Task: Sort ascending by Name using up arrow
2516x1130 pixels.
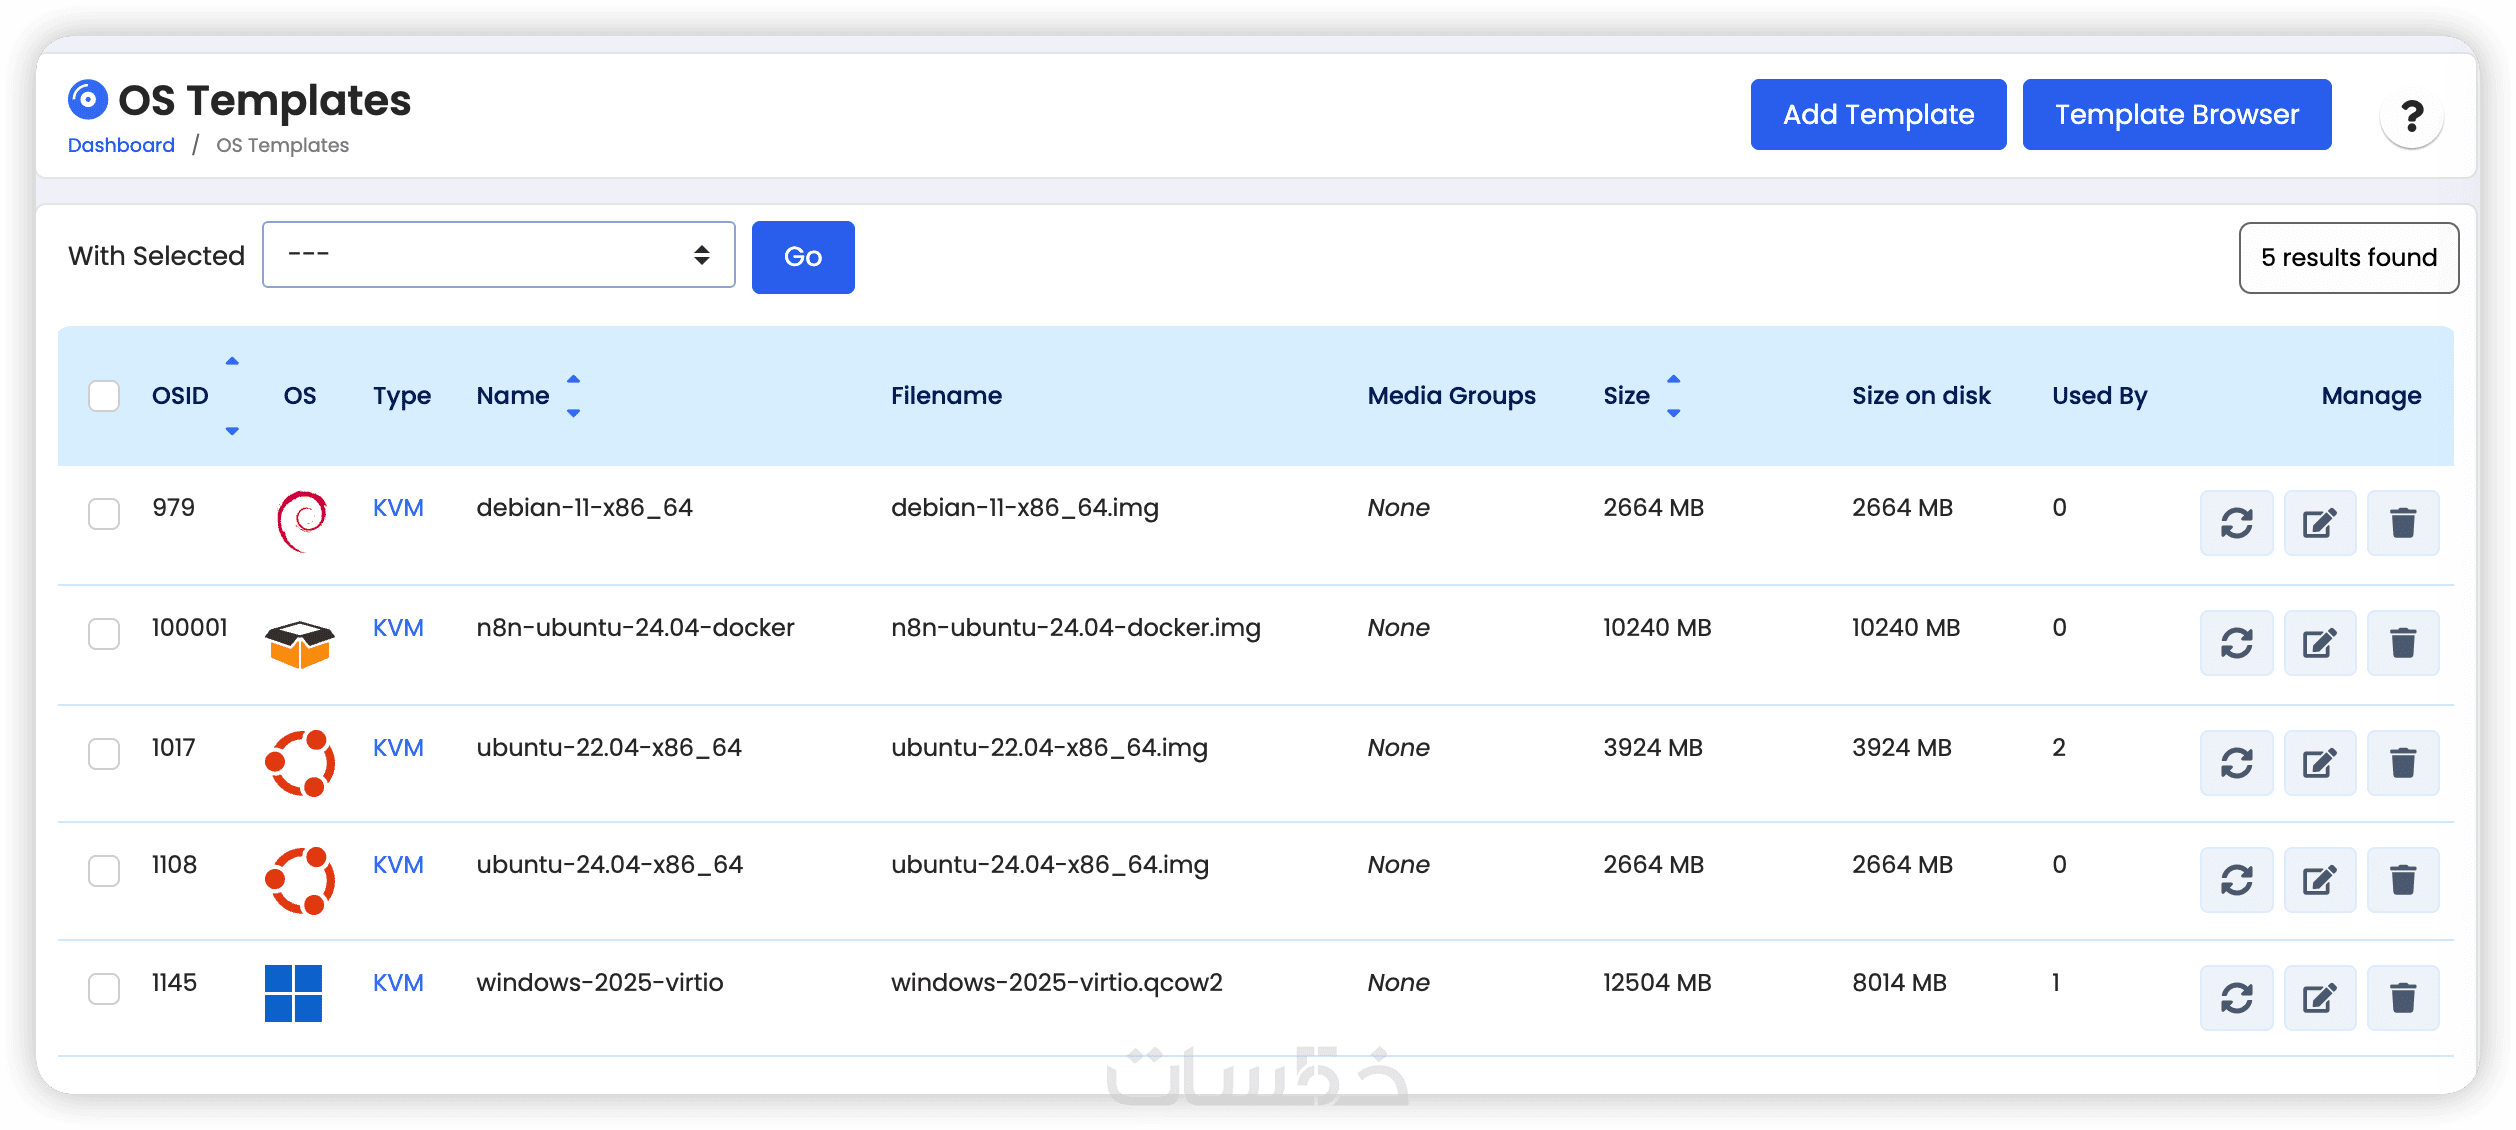Action: pyautogui.click(x=573, y=380)
